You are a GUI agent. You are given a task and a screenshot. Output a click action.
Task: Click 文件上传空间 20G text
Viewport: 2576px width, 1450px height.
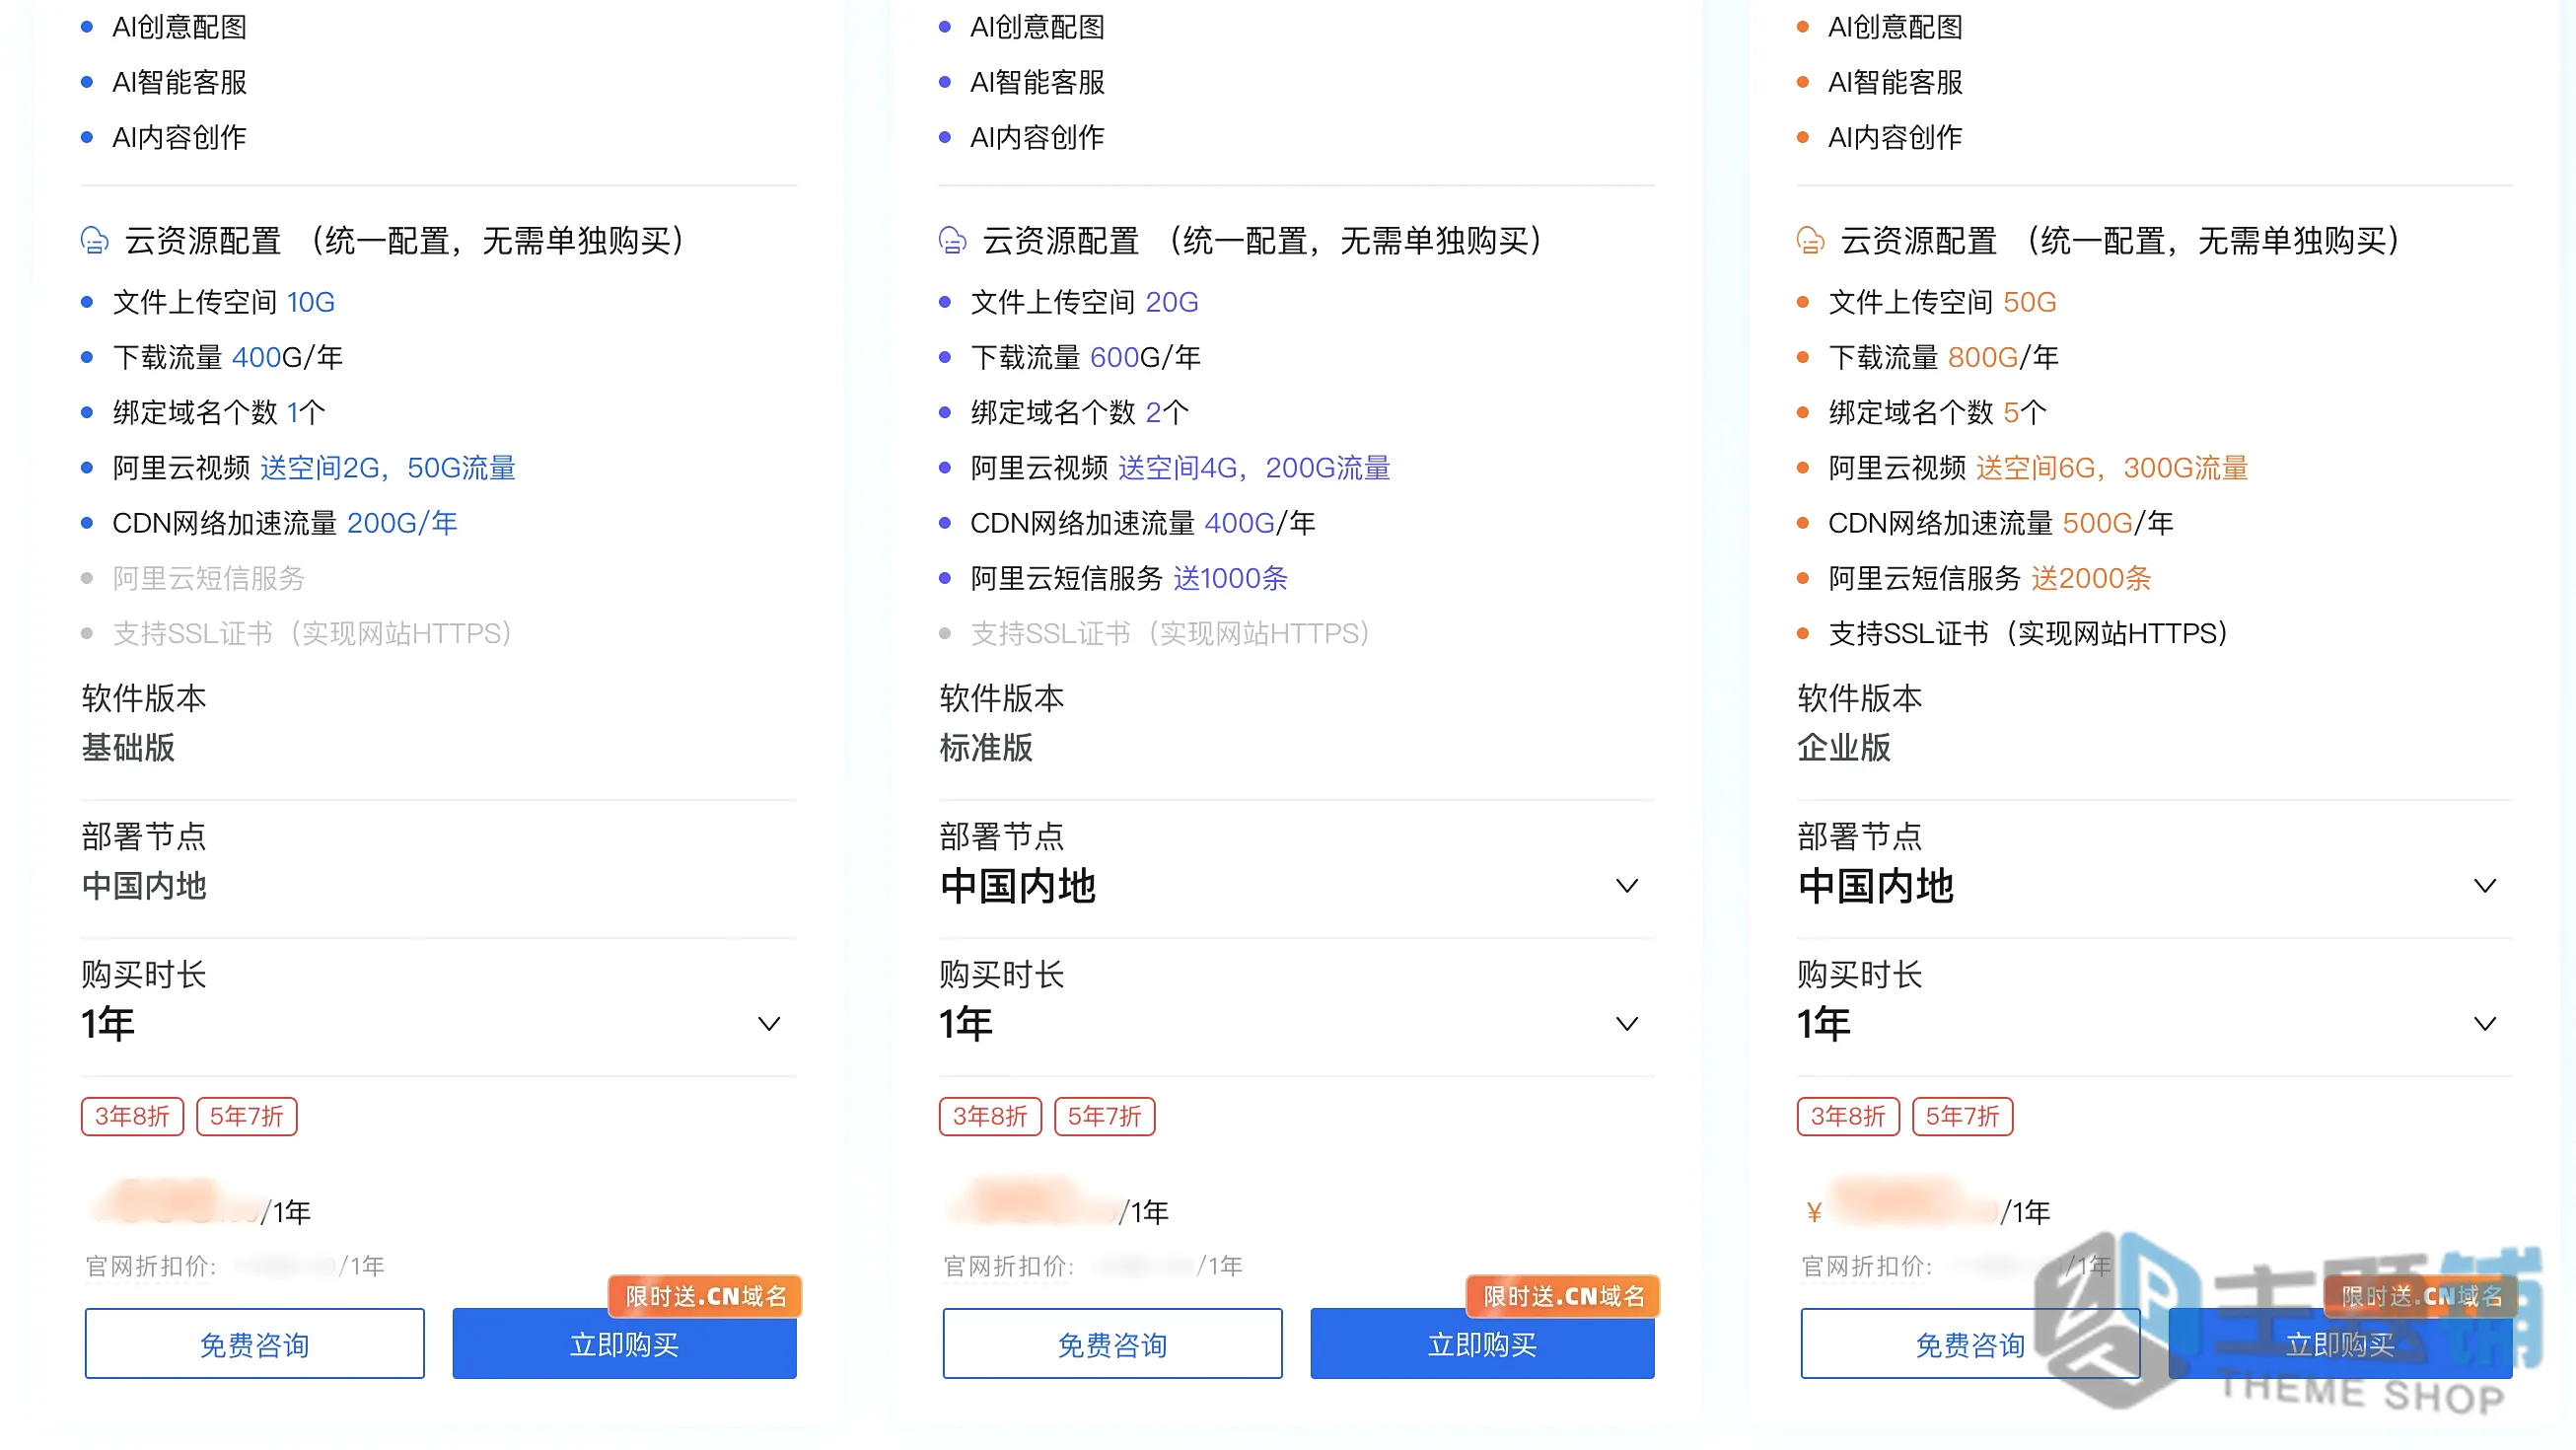pos(1084,302)
